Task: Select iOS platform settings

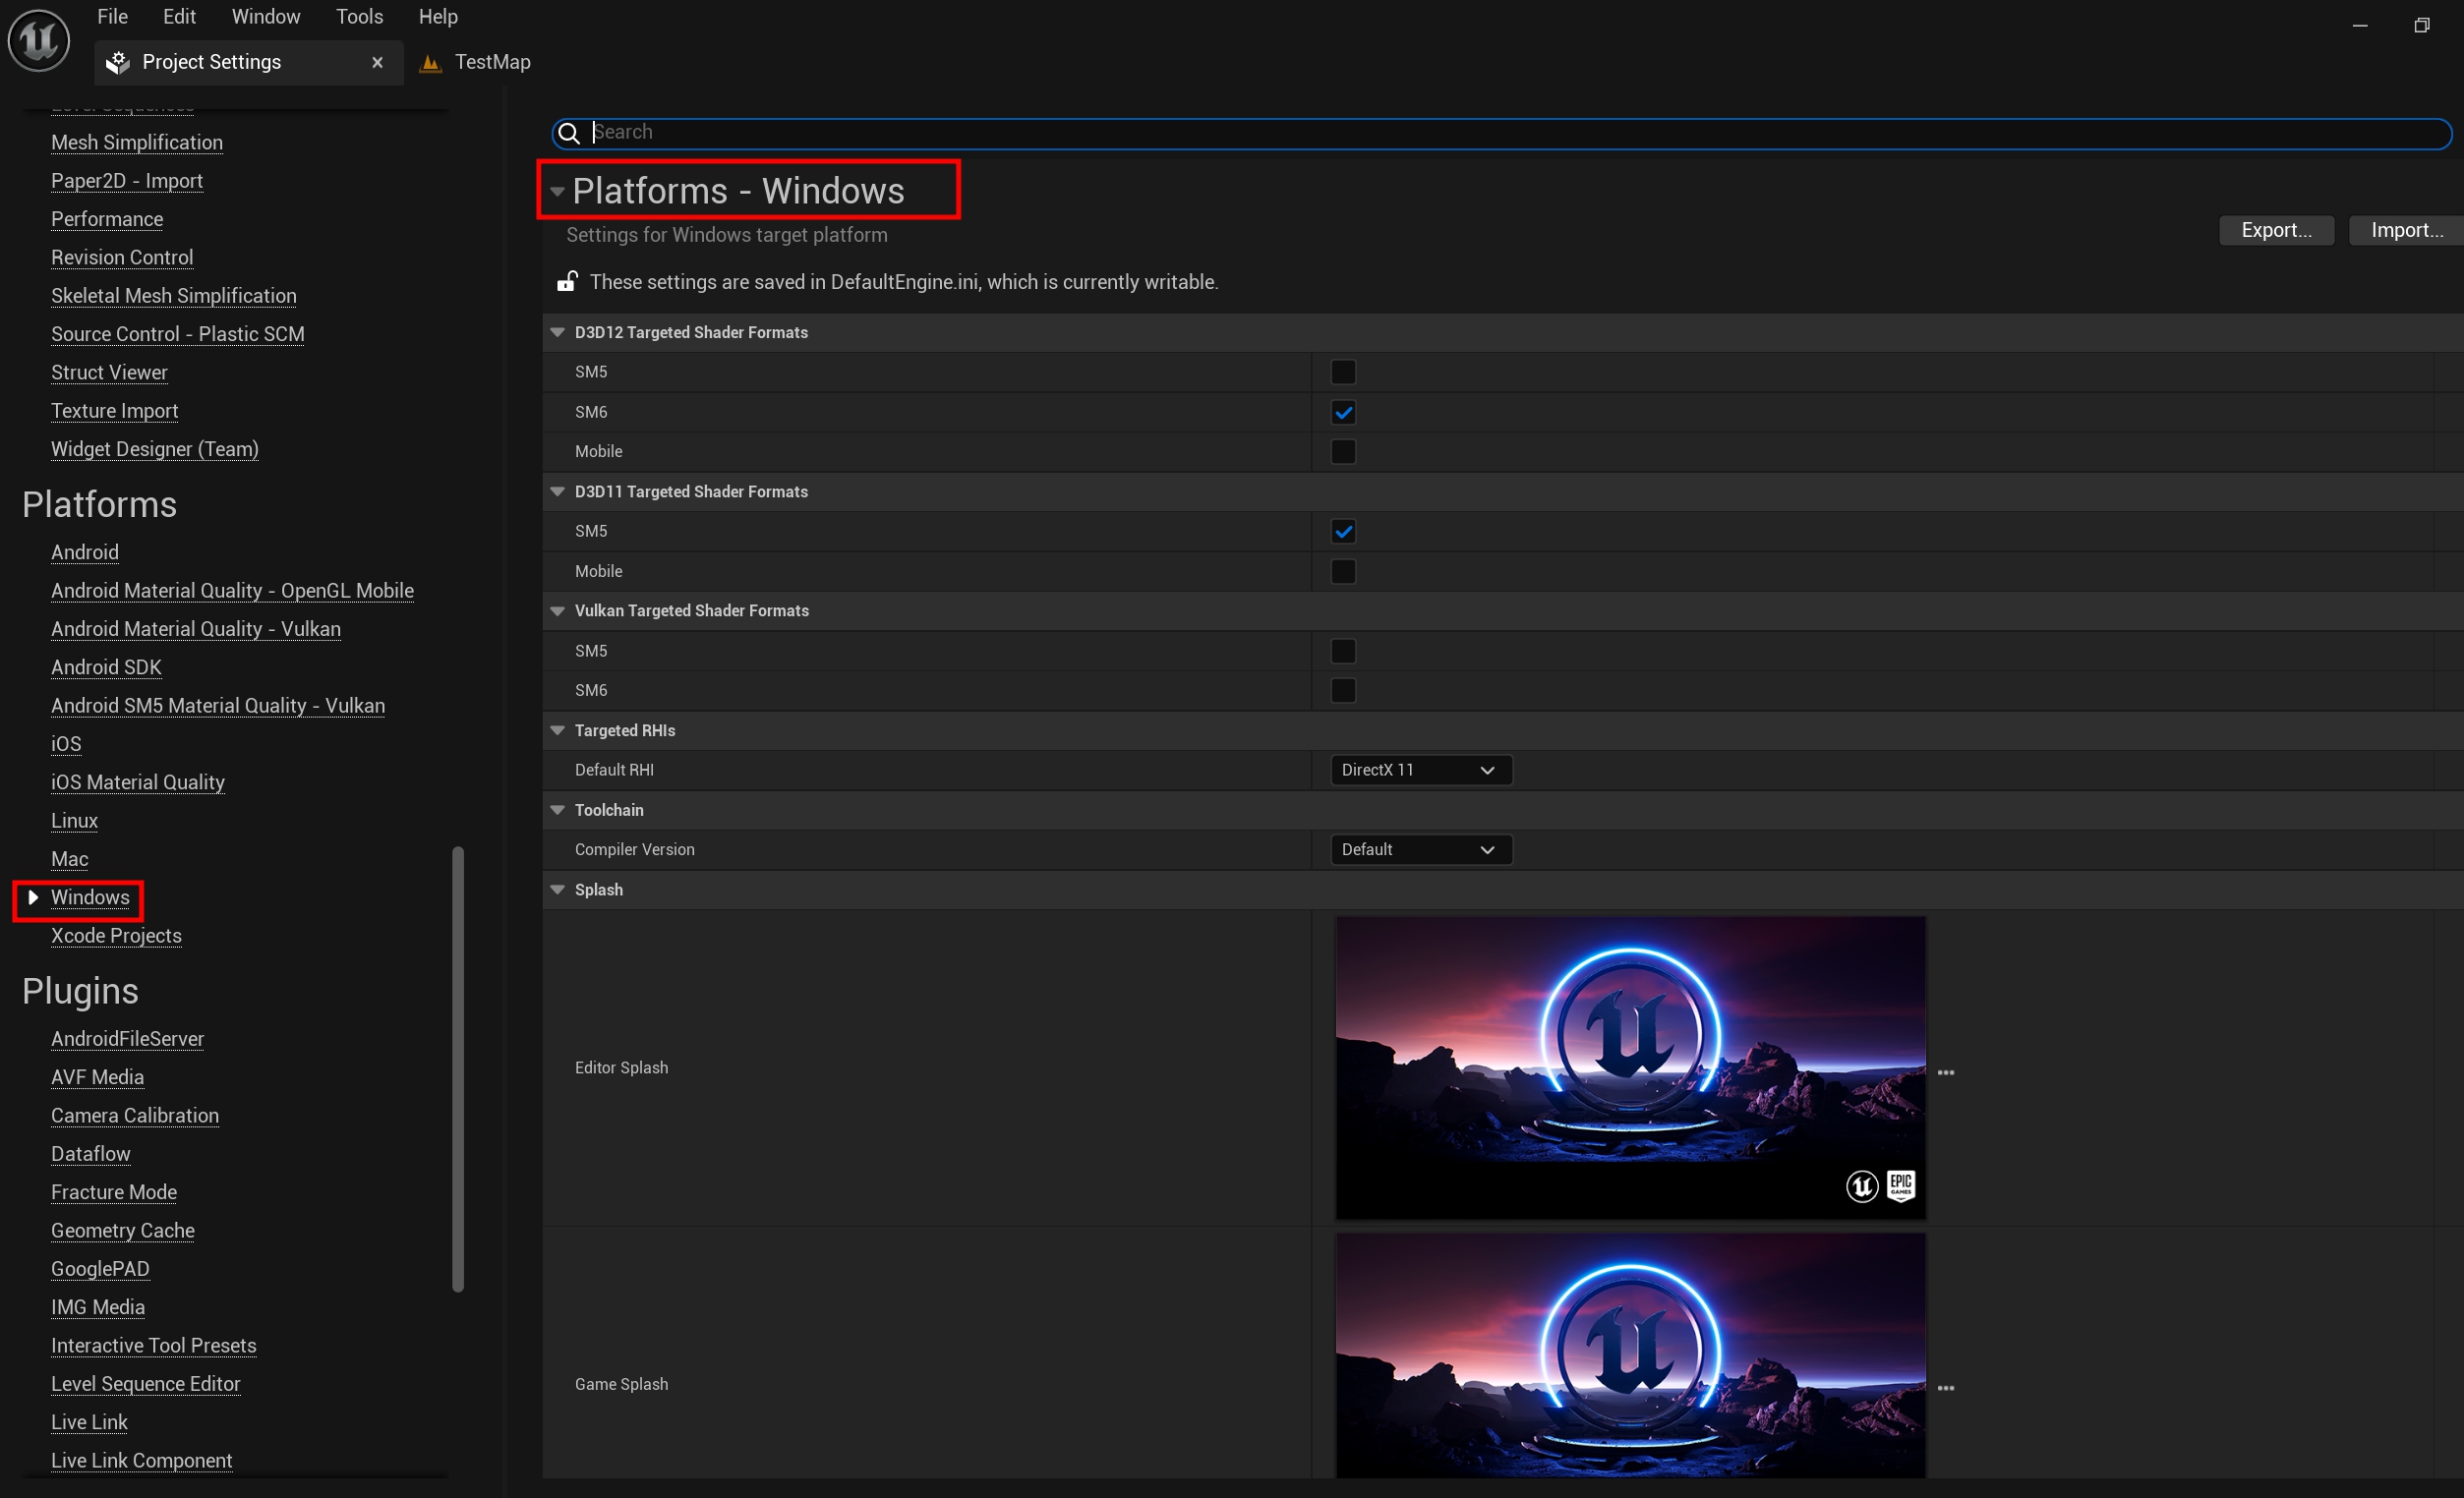Action: (x=66, y=744)
